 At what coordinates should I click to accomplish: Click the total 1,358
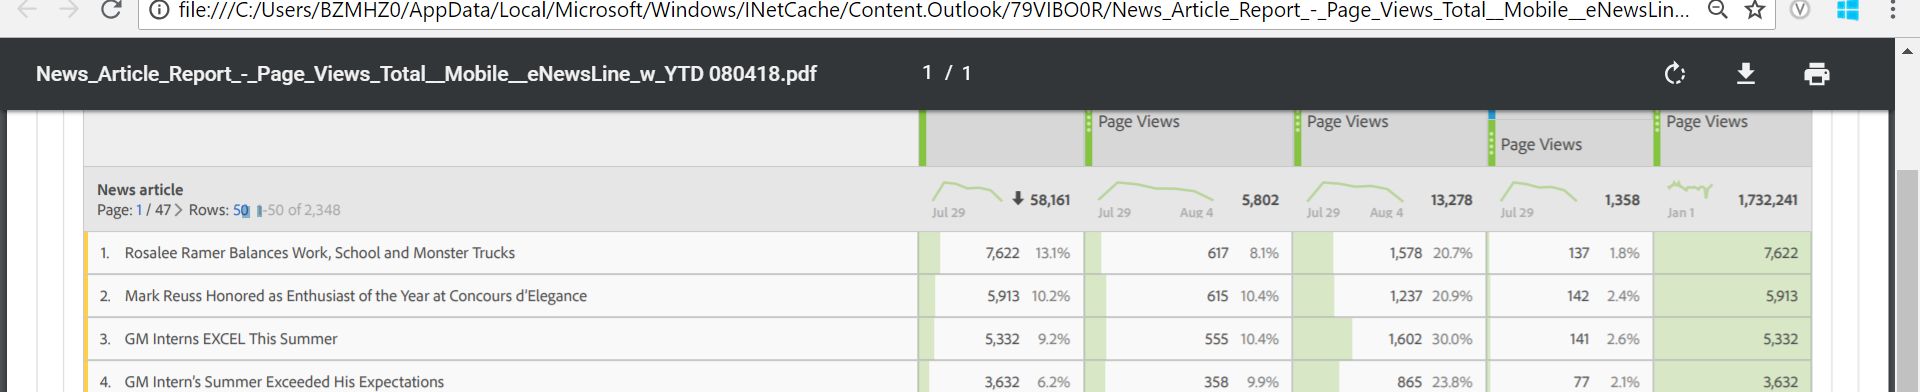[1622, 200]
